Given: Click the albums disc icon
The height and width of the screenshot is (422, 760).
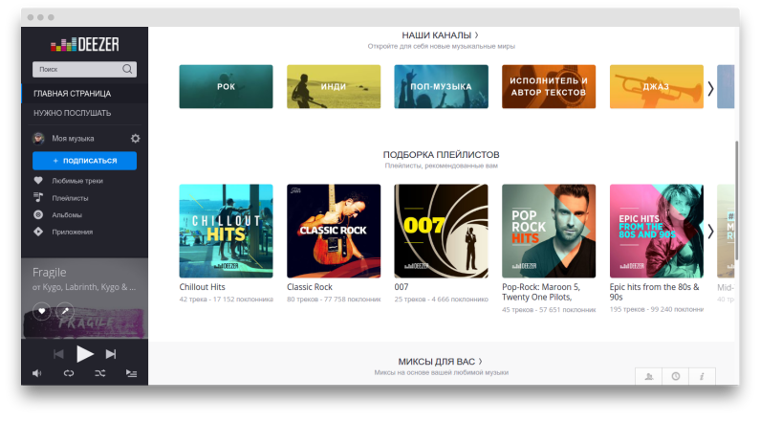Looking at the screenshot, I should (x=38, y=215).
